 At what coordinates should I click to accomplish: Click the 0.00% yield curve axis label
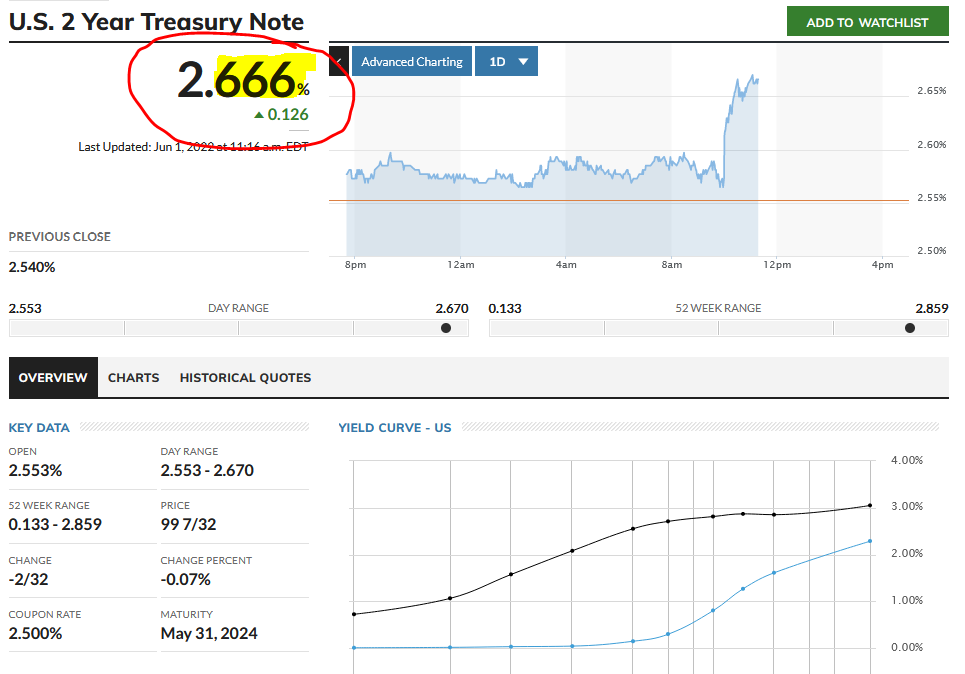907,647
